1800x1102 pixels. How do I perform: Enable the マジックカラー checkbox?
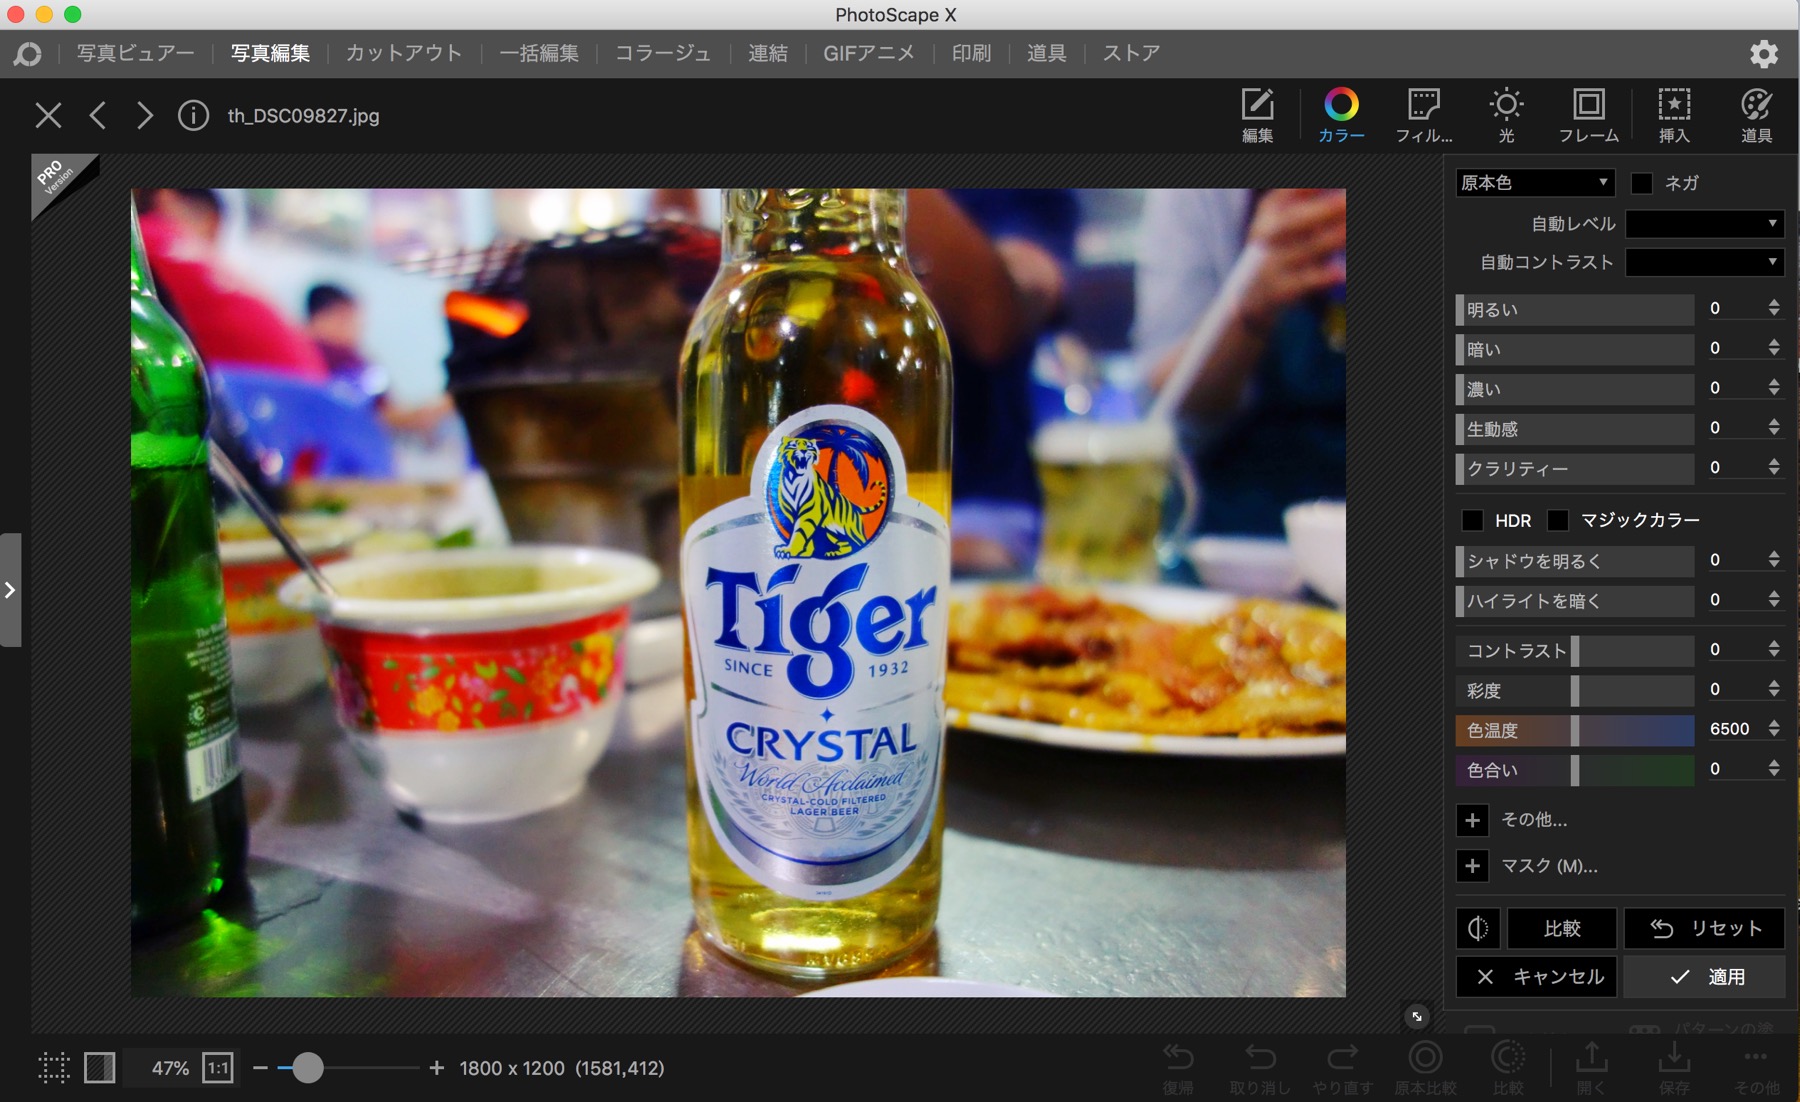[1558, 520]
